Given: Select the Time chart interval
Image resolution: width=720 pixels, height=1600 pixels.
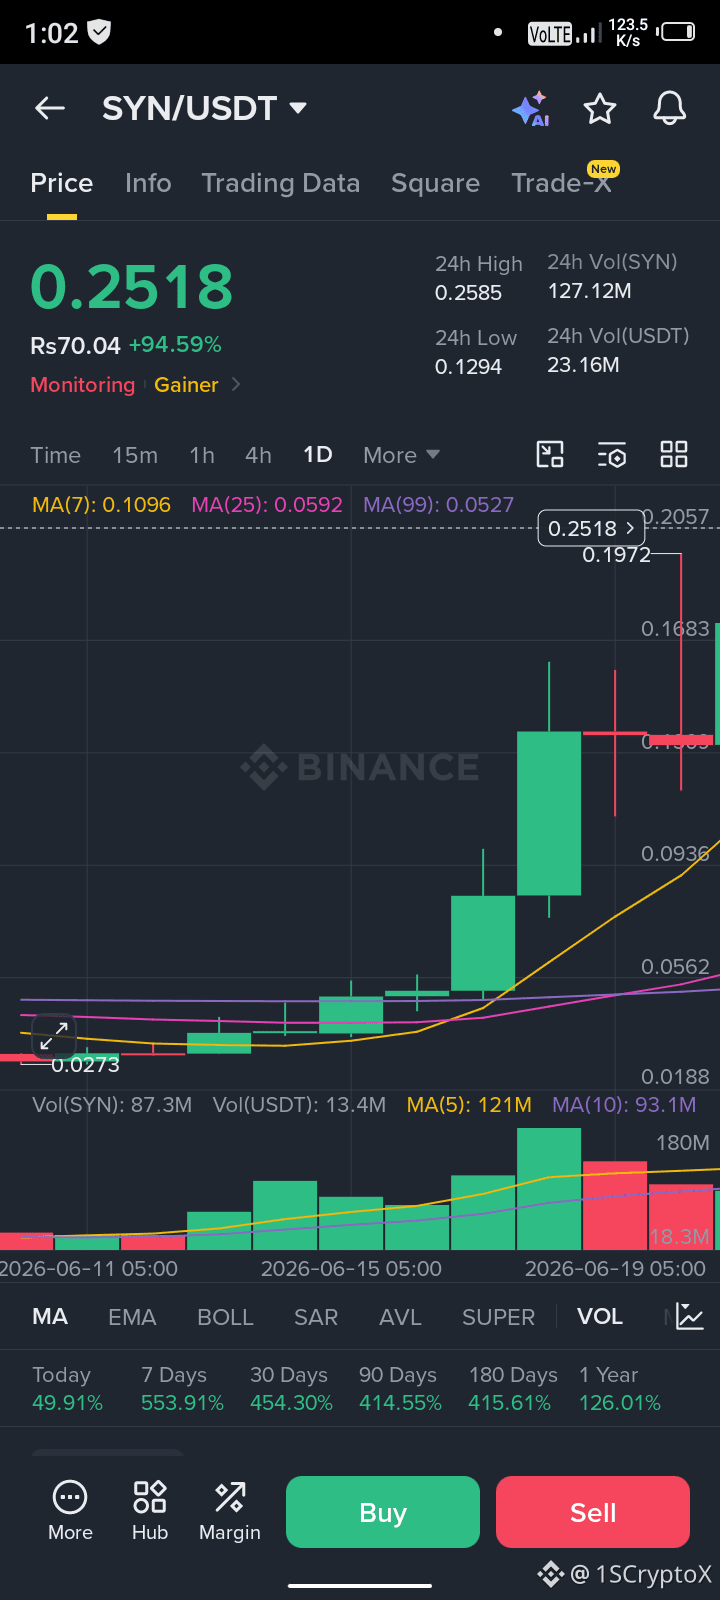Looking at the screenshot, I should click(x=56, y=455).
